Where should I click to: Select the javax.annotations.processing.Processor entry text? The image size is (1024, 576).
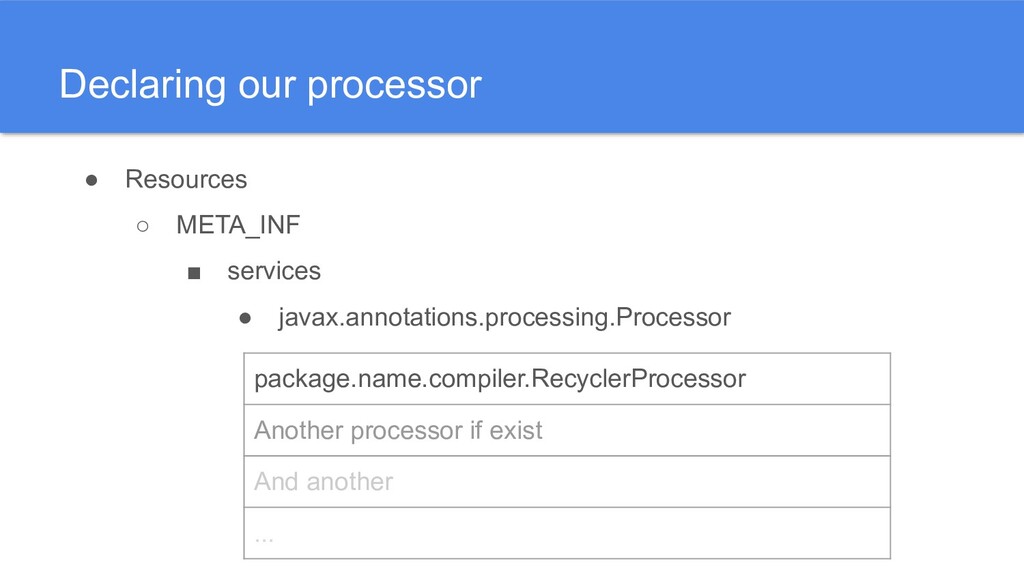[504, 318]
